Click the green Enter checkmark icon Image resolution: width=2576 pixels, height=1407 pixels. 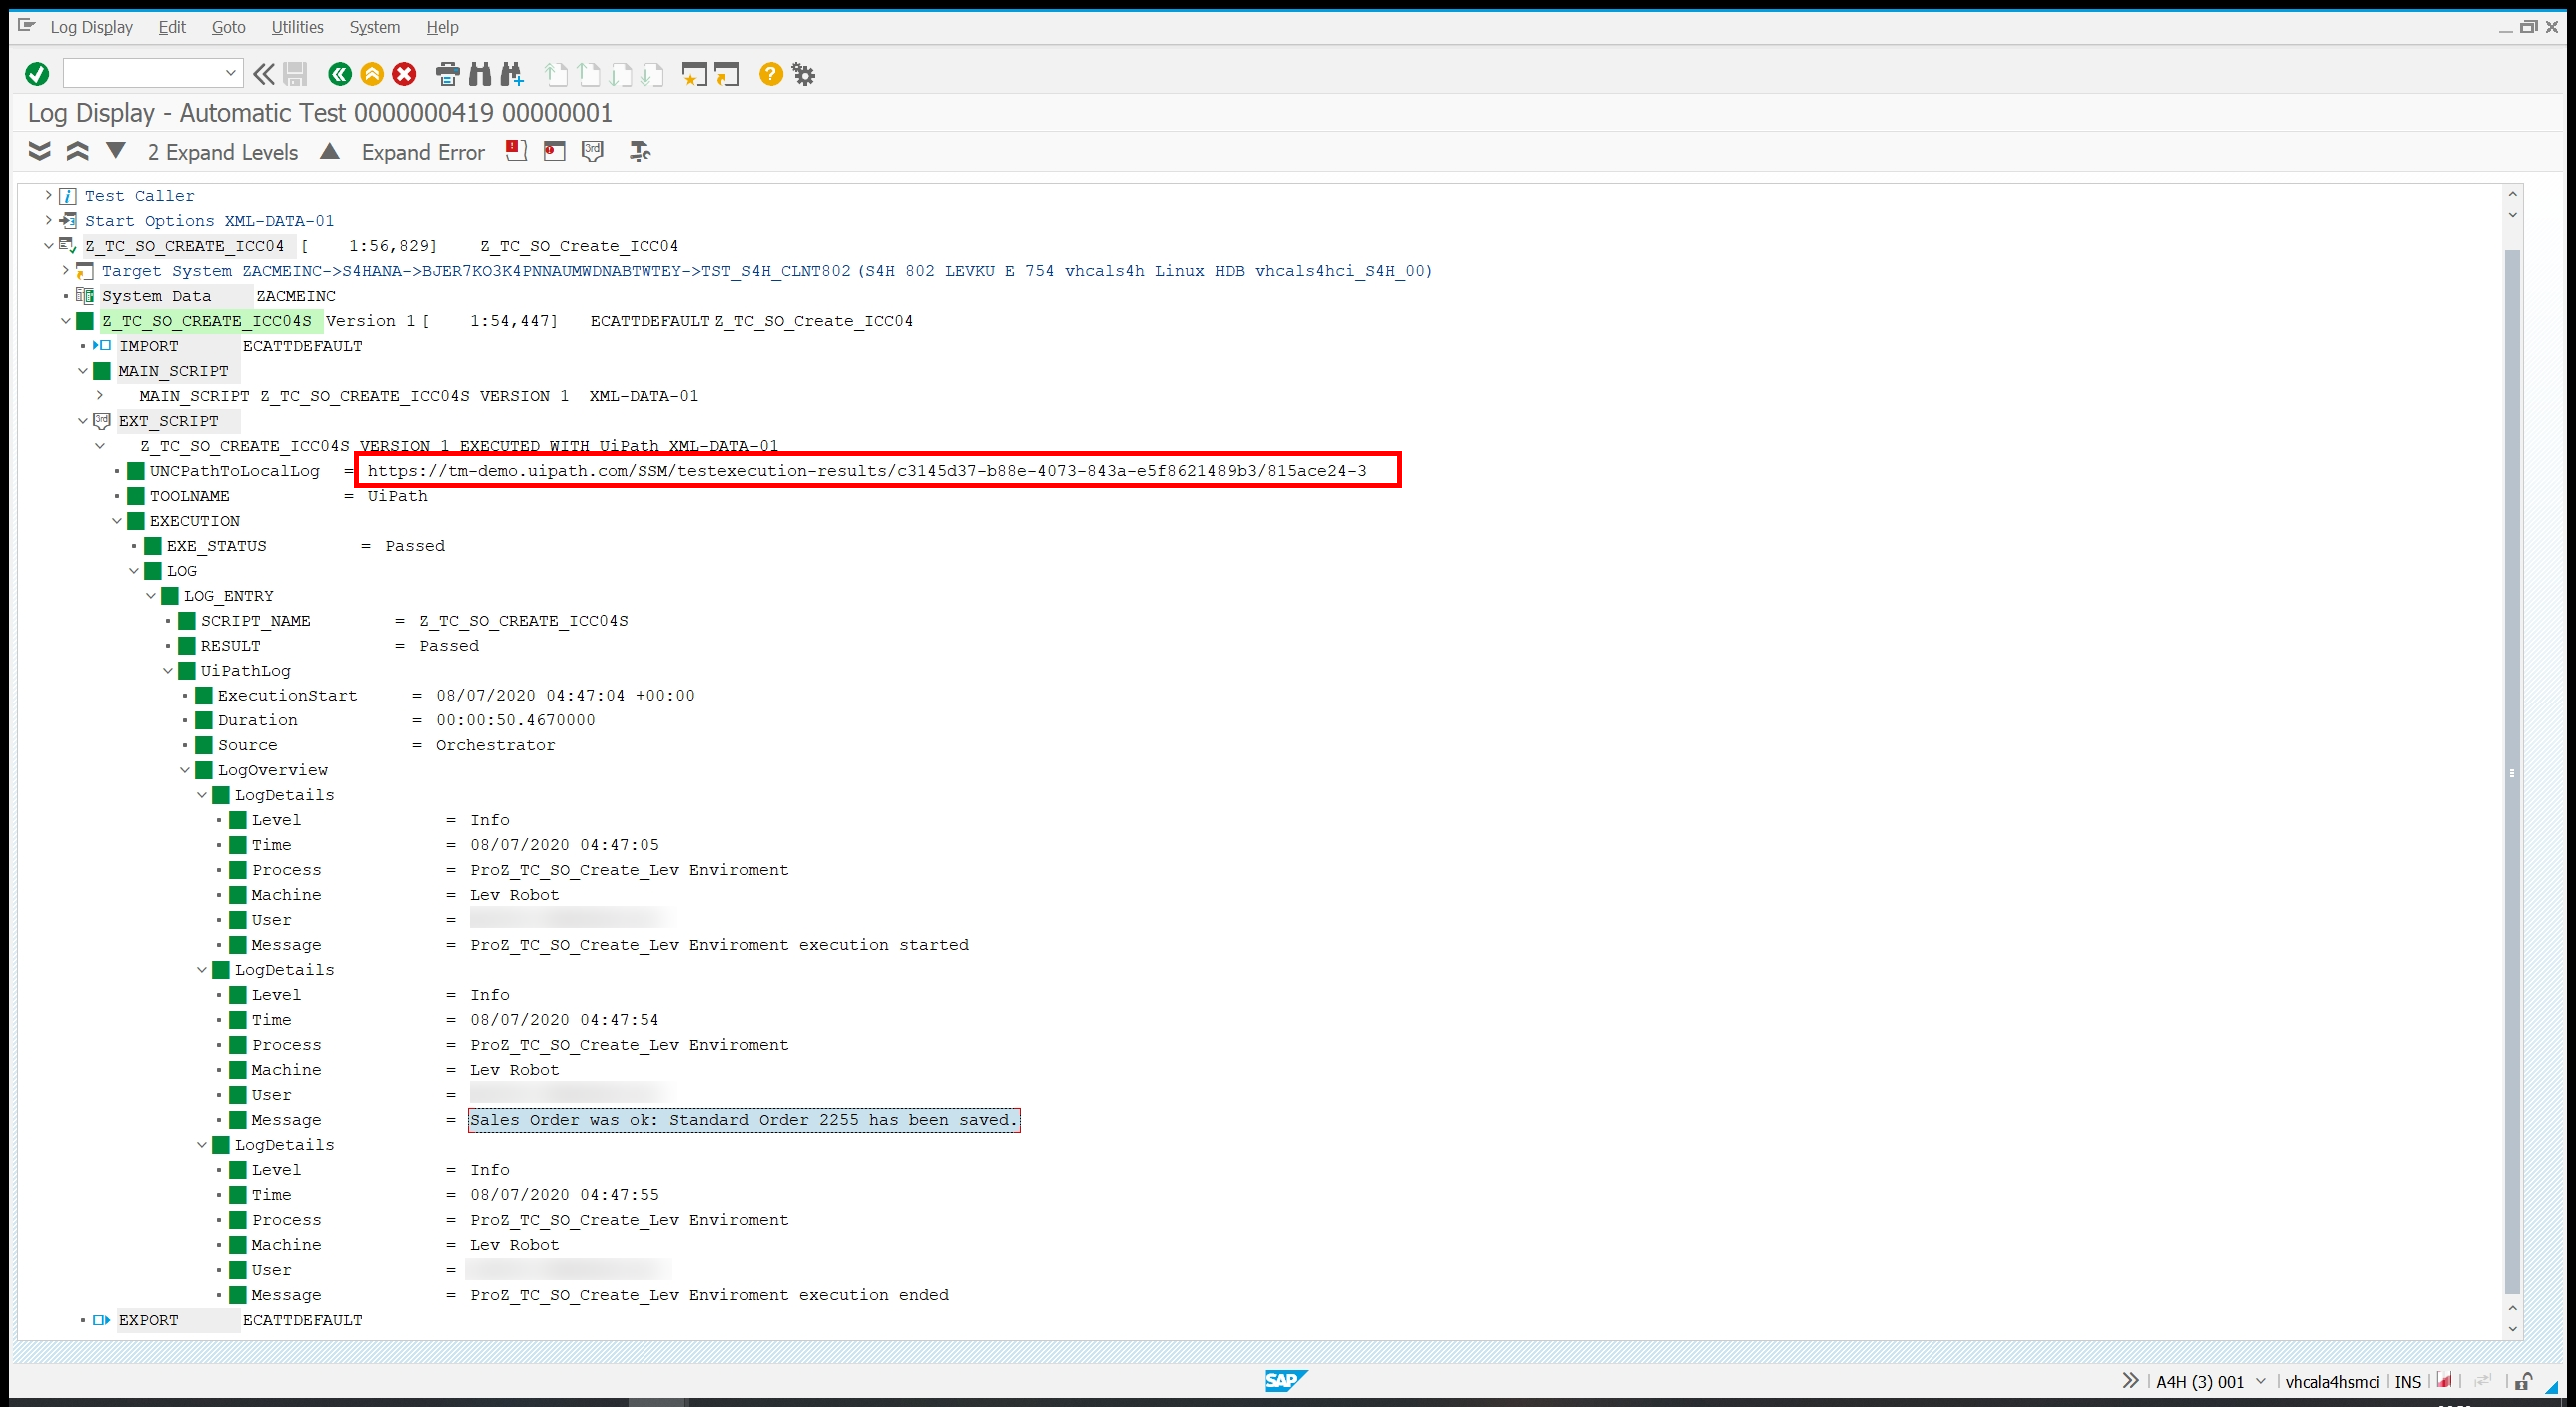click(37, 74)
